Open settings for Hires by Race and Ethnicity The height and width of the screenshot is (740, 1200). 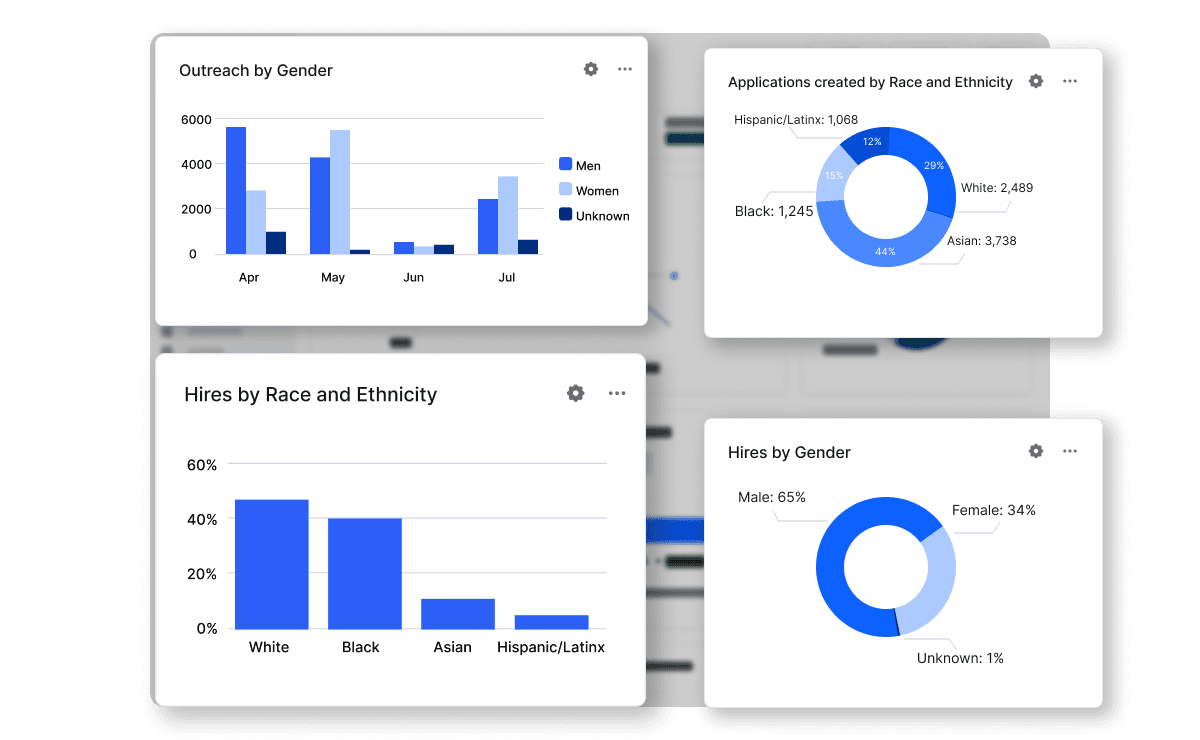tap(575, 393)
